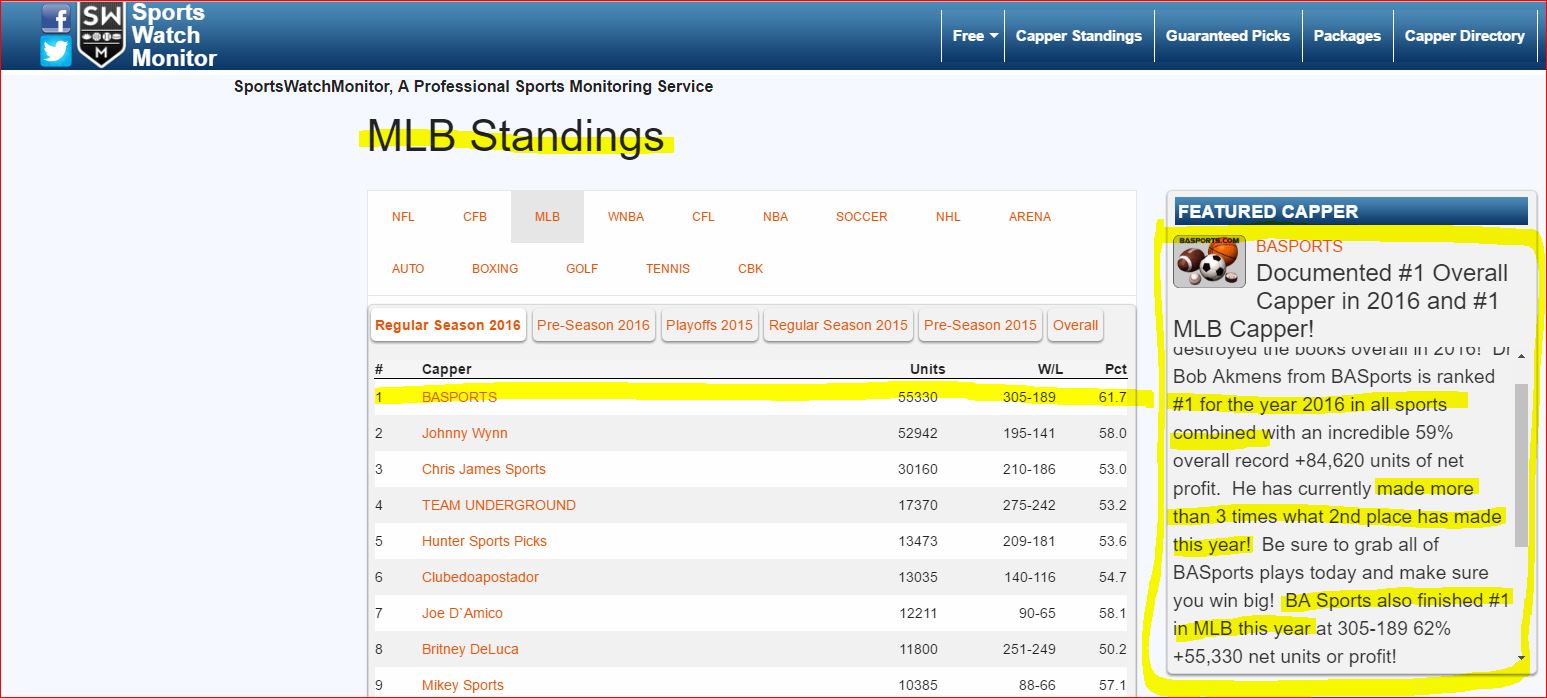Click the 275-242 win-loss record

tap(1029, 505)
